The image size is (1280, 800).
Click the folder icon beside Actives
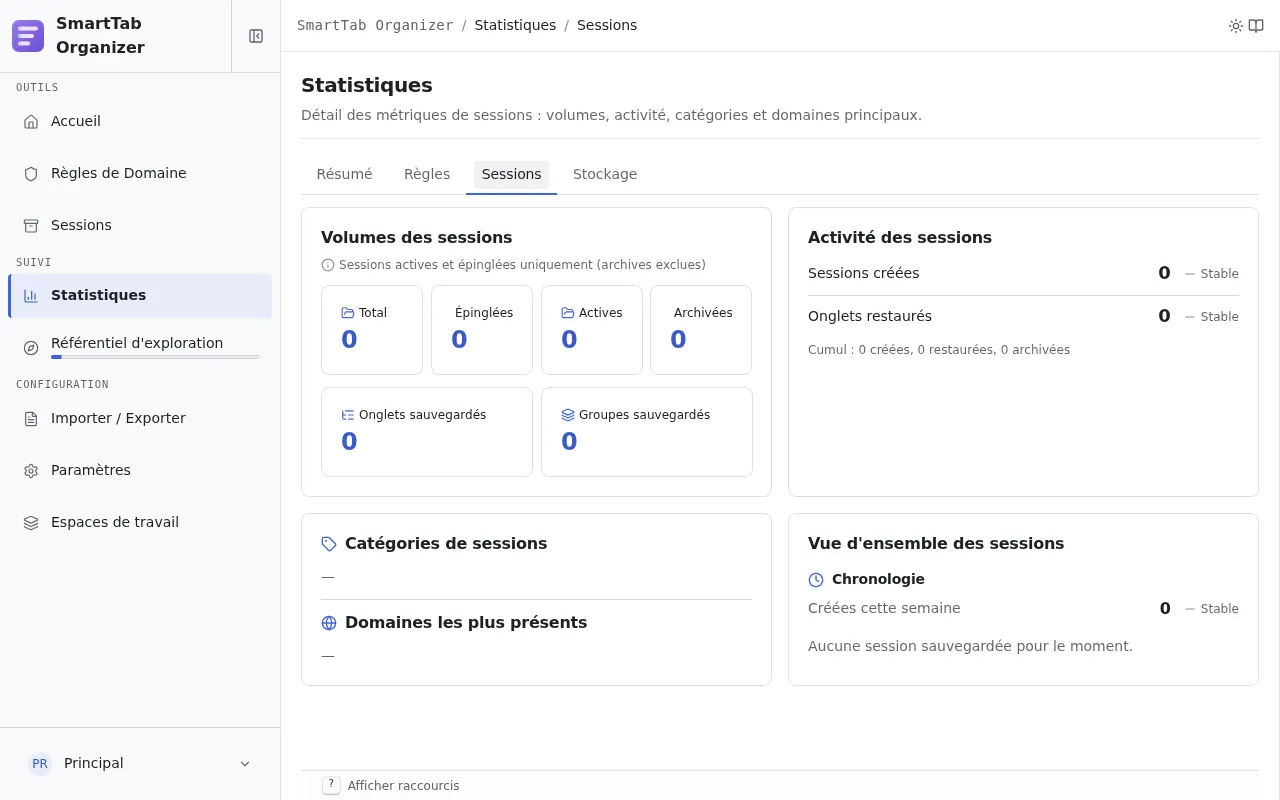pos(568,313)
